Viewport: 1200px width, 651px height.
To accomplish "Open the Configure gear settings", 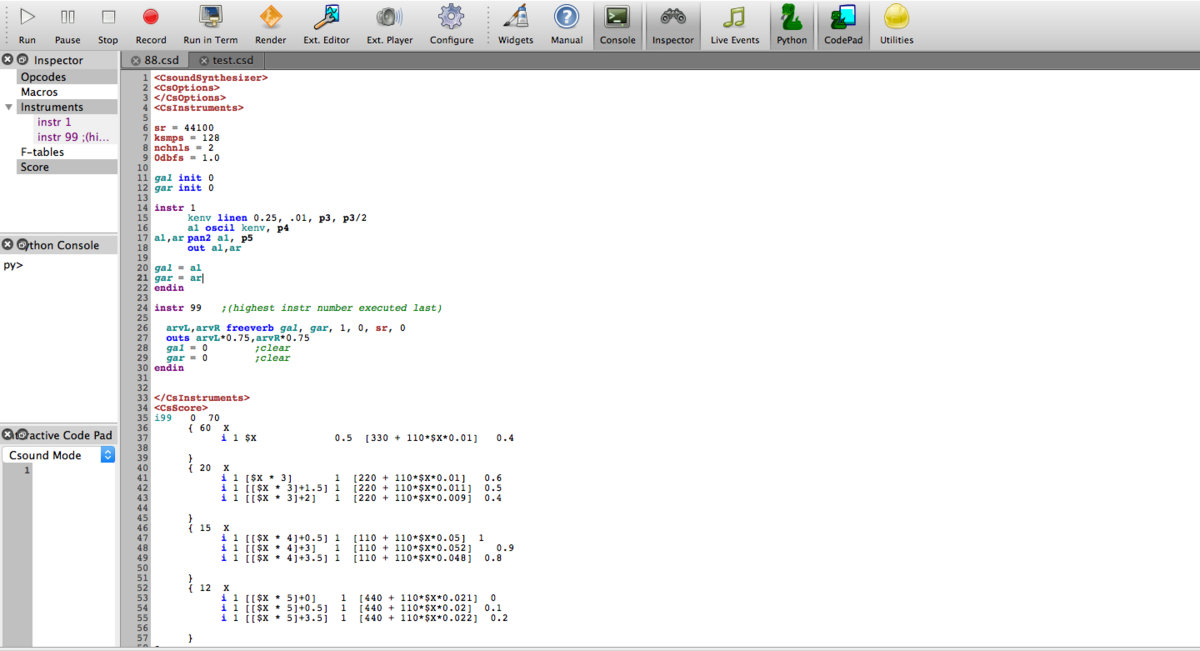I will click(x=451, y=17).
